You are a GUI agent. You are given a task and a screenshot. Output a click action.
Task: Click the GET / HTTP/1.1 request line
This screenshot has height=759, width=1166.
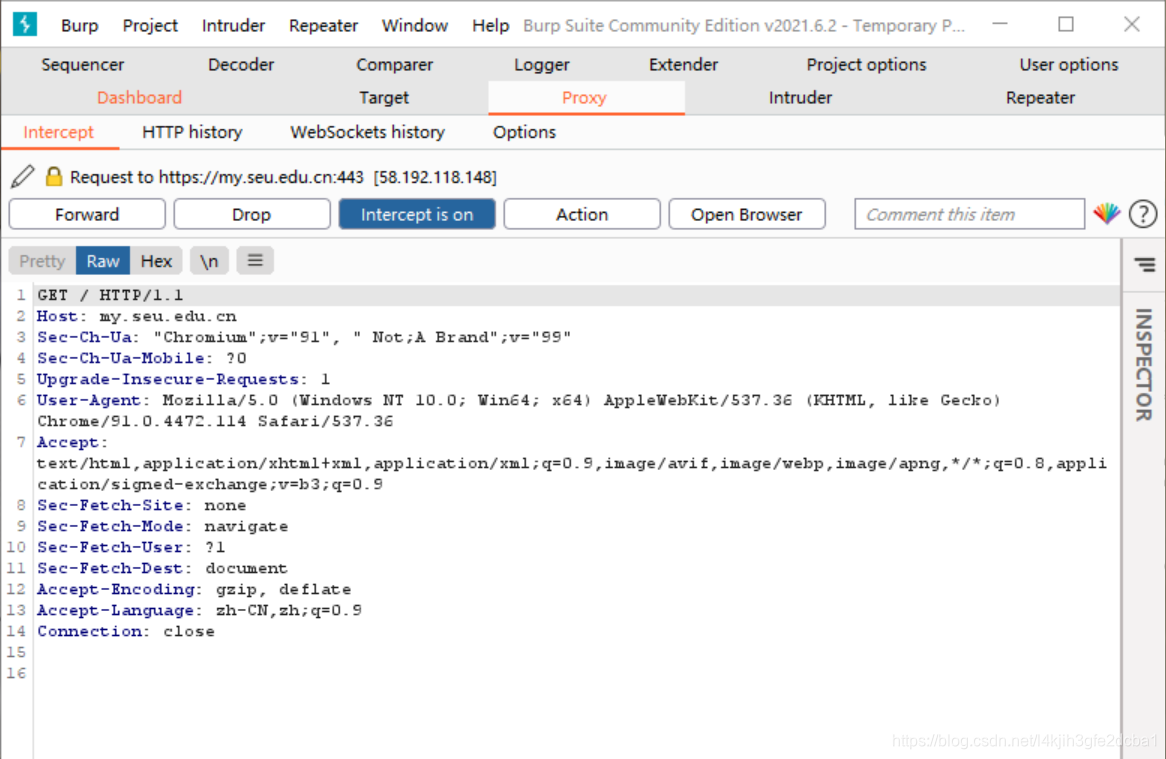click(110, 295)
